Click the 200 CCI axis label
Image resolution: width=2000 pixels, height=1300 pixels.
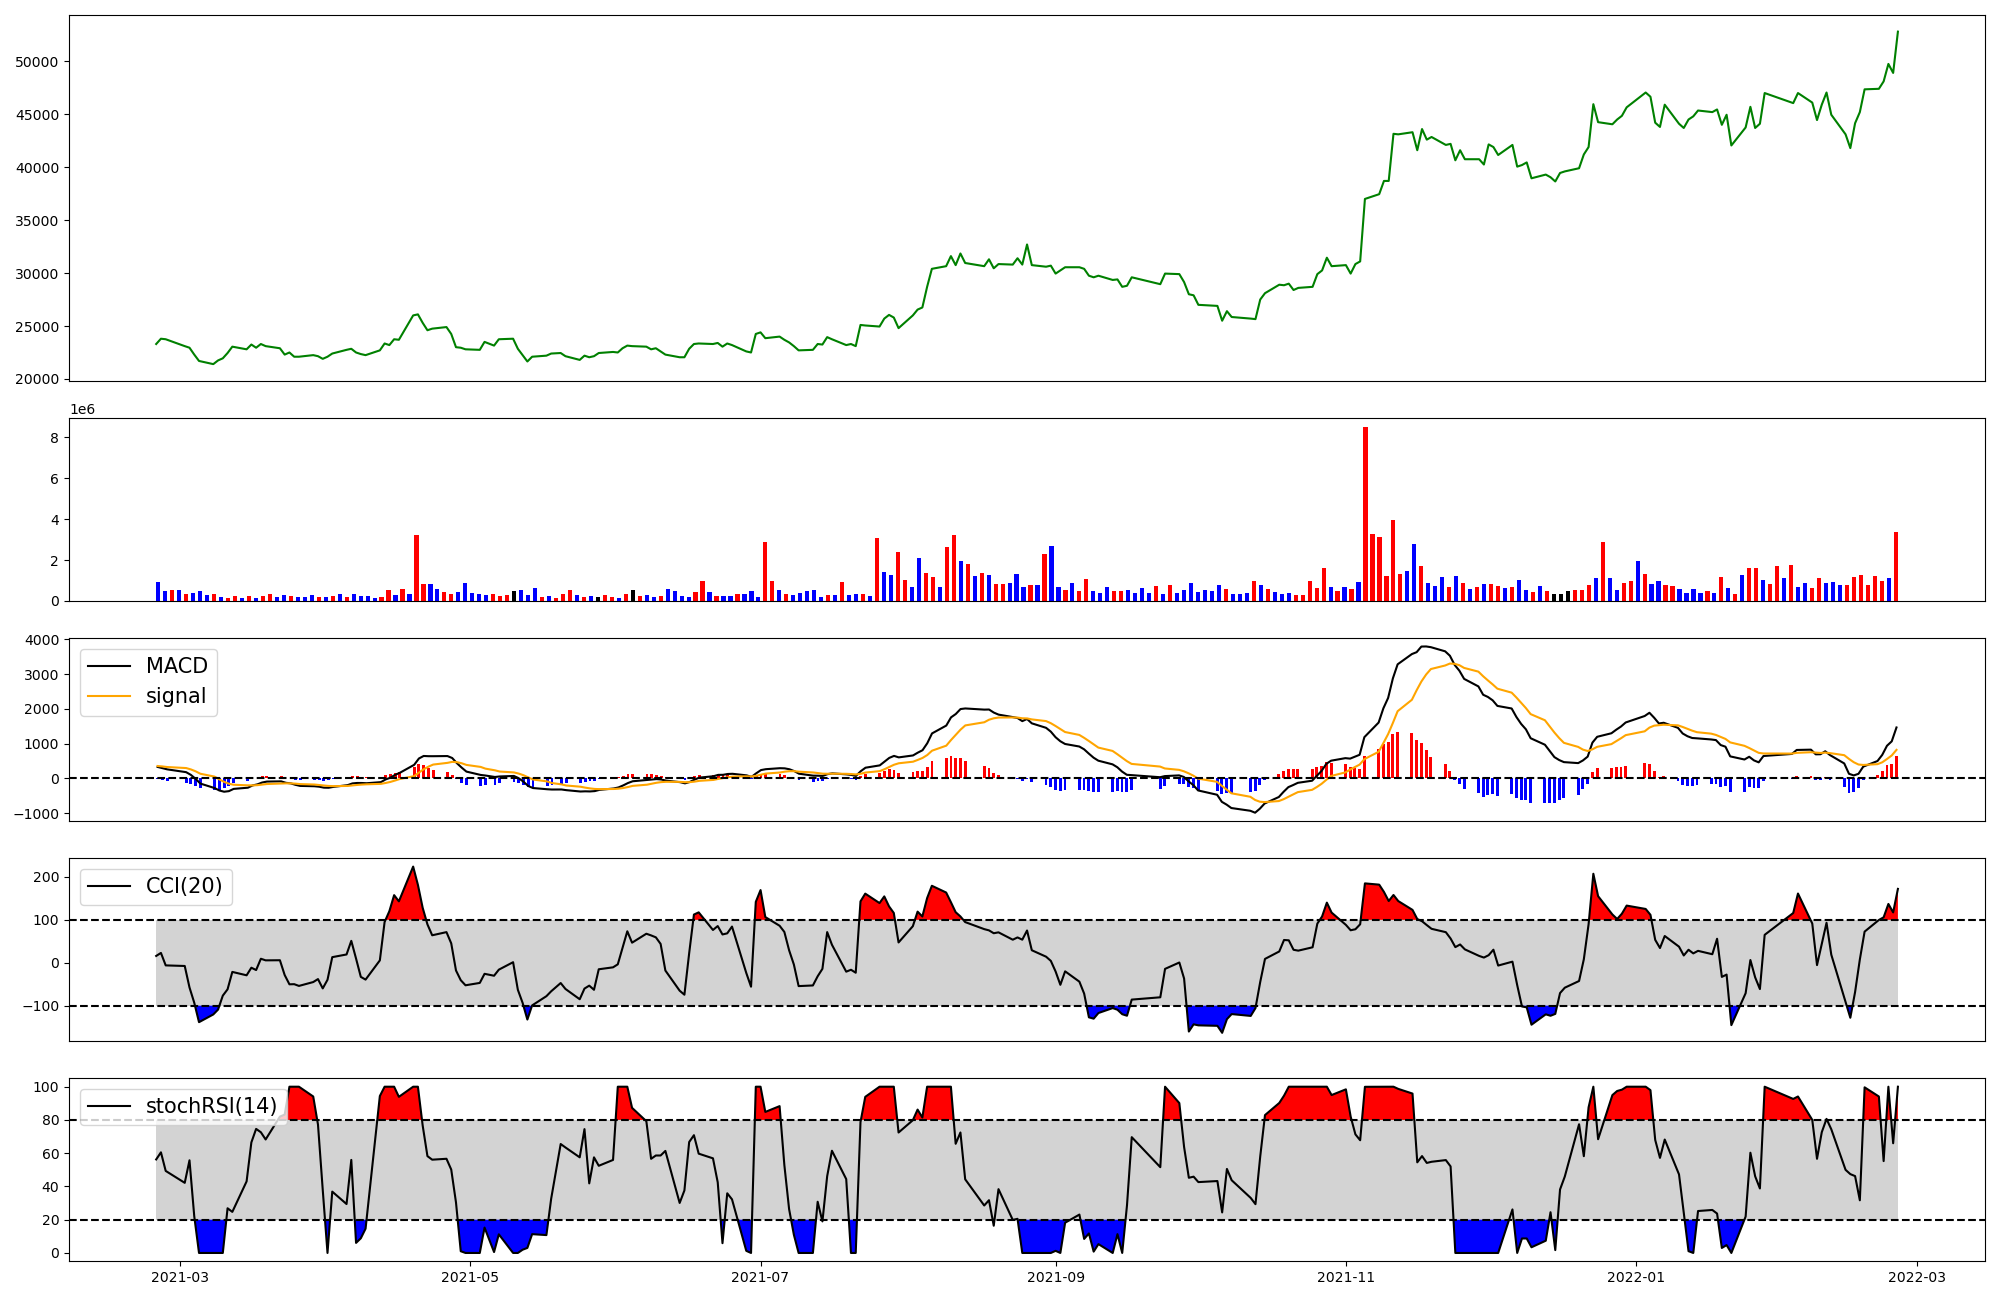[47, 877]
